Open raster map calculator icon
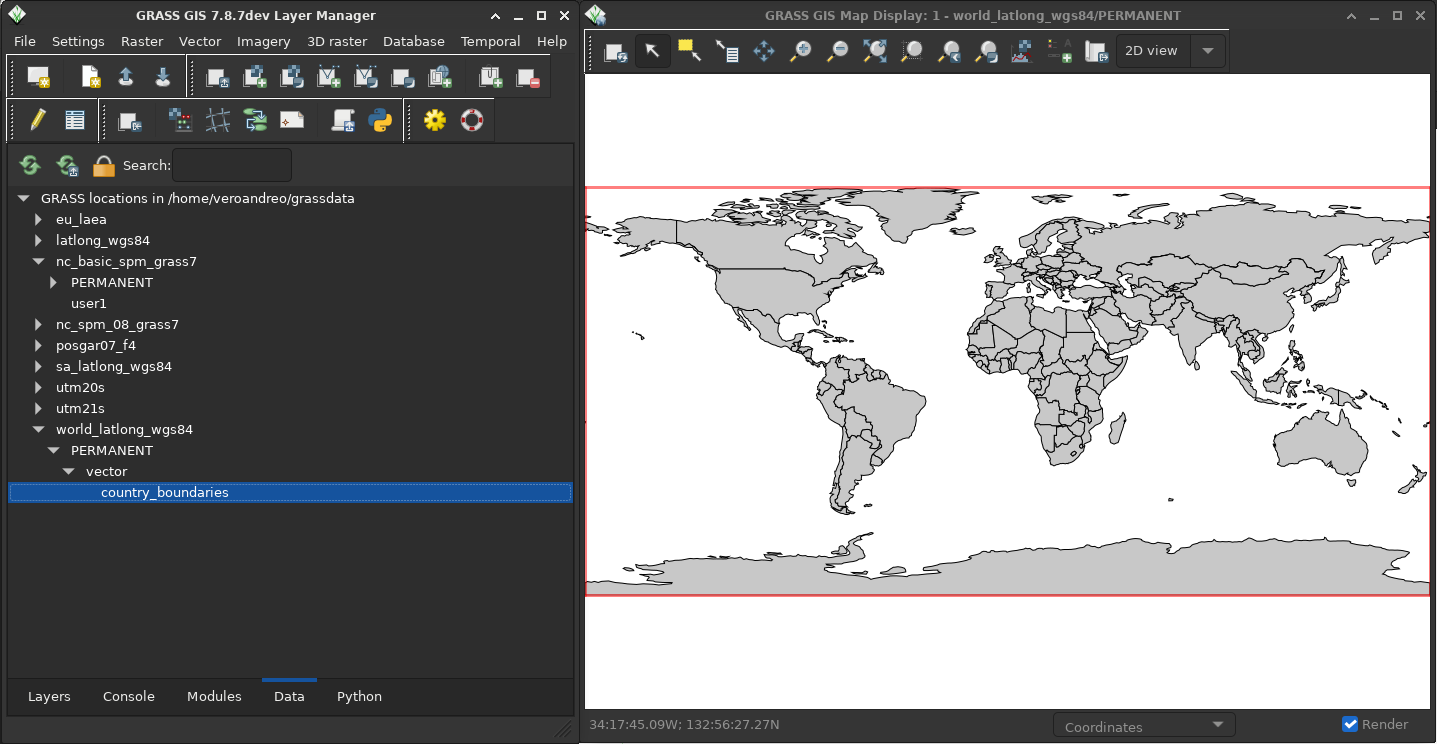This screenshot has height=744, width=1437. 181,120
